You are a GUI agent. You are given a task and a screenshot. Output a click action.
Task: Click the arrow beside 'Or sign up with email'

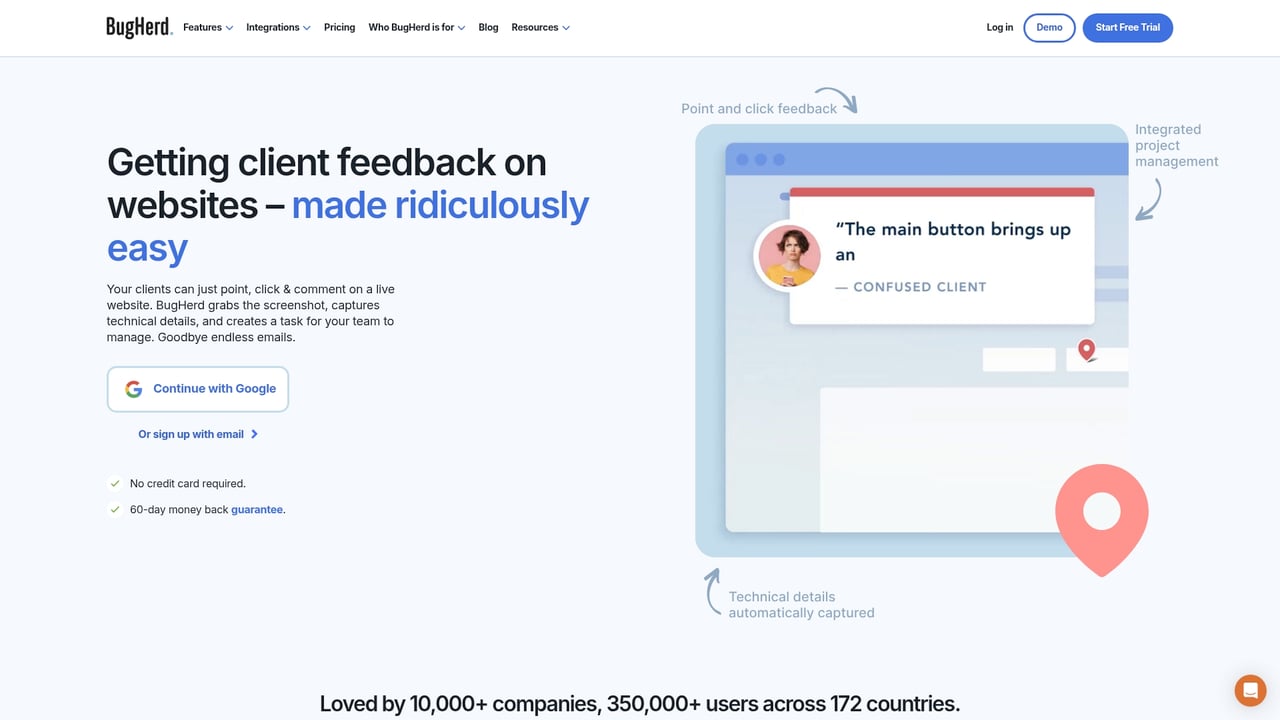coord(255,434)
